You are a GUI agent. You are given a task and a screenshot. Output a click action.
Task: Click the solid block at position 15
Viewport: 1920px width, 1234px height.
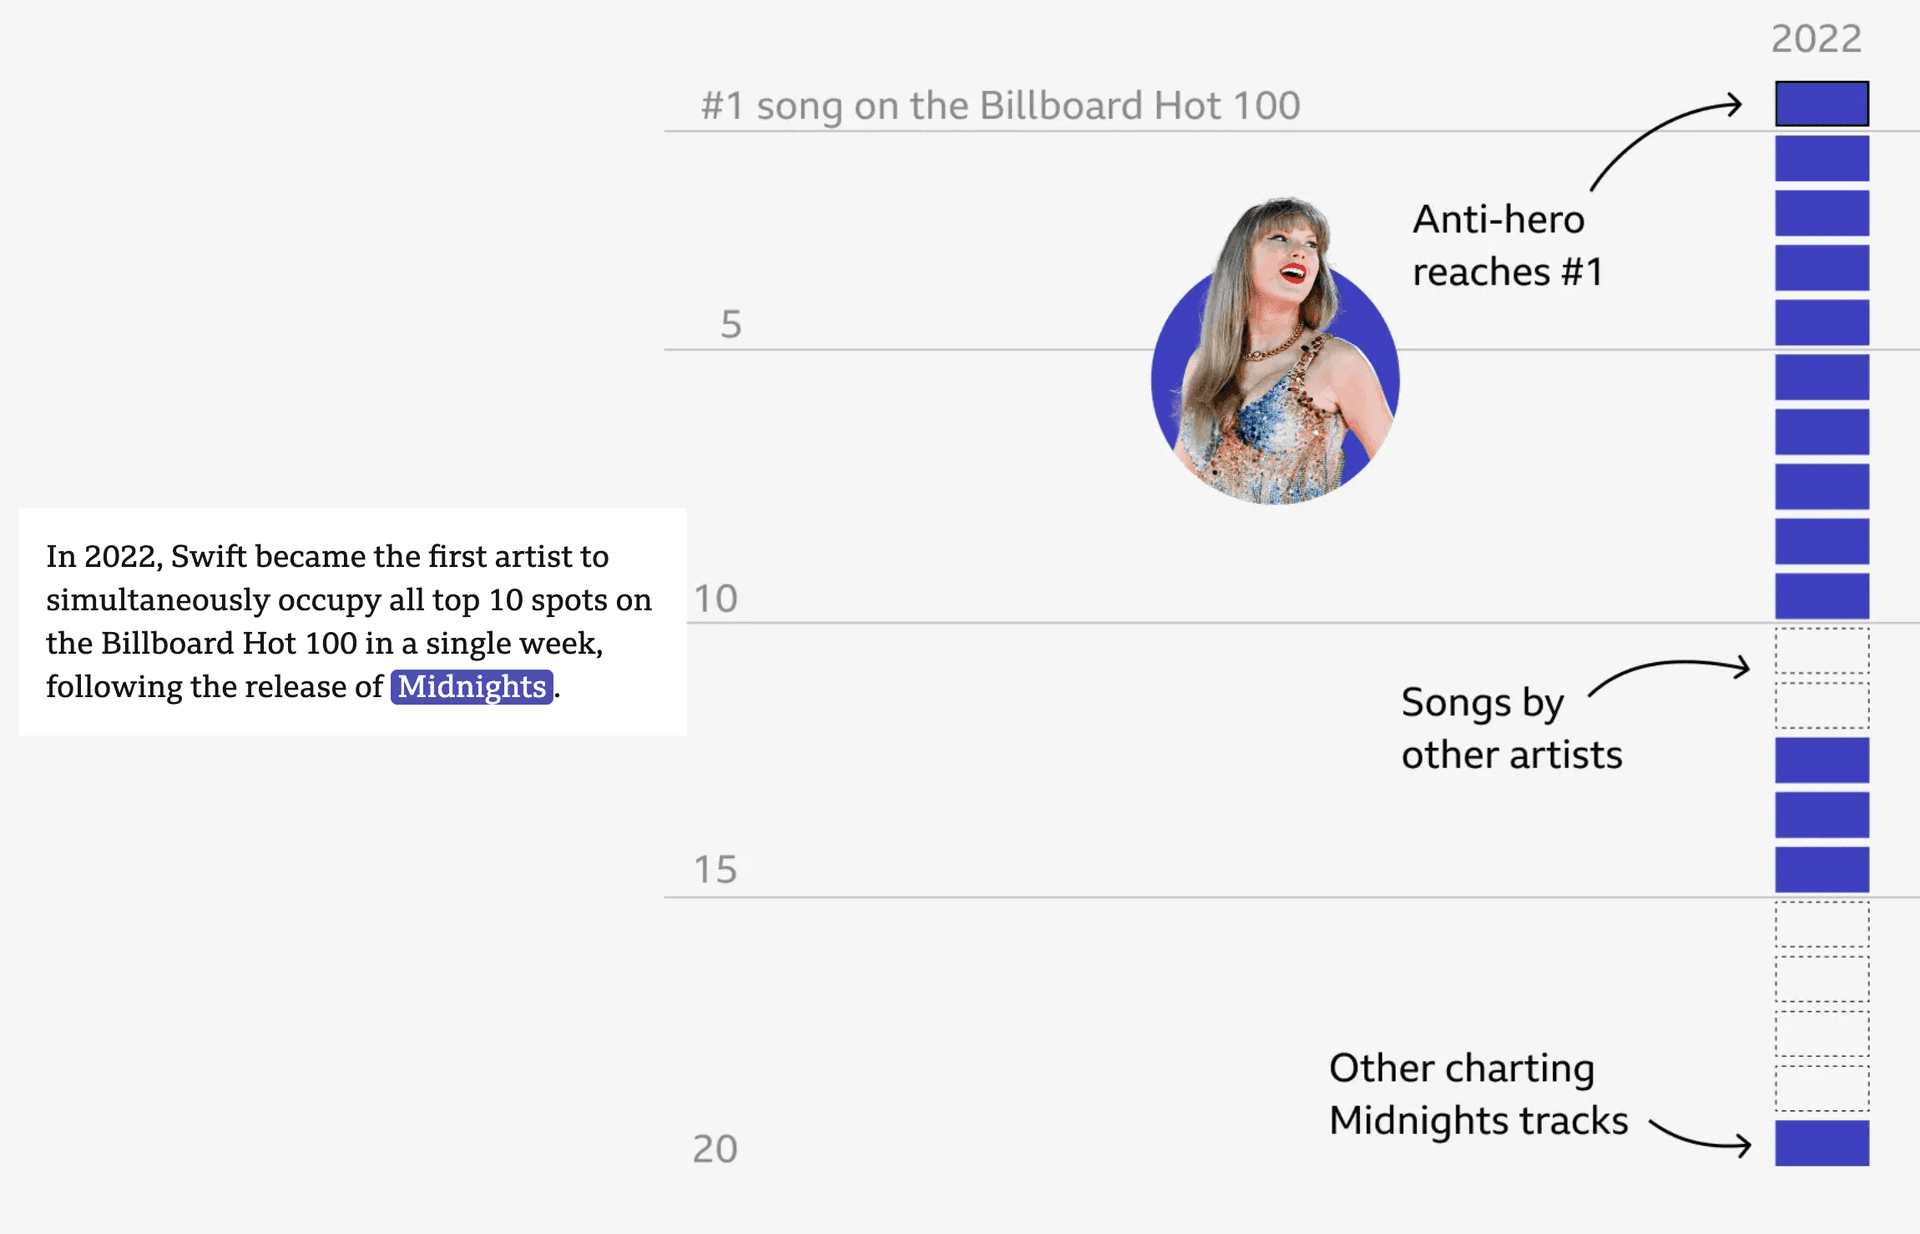(1821, 870)
